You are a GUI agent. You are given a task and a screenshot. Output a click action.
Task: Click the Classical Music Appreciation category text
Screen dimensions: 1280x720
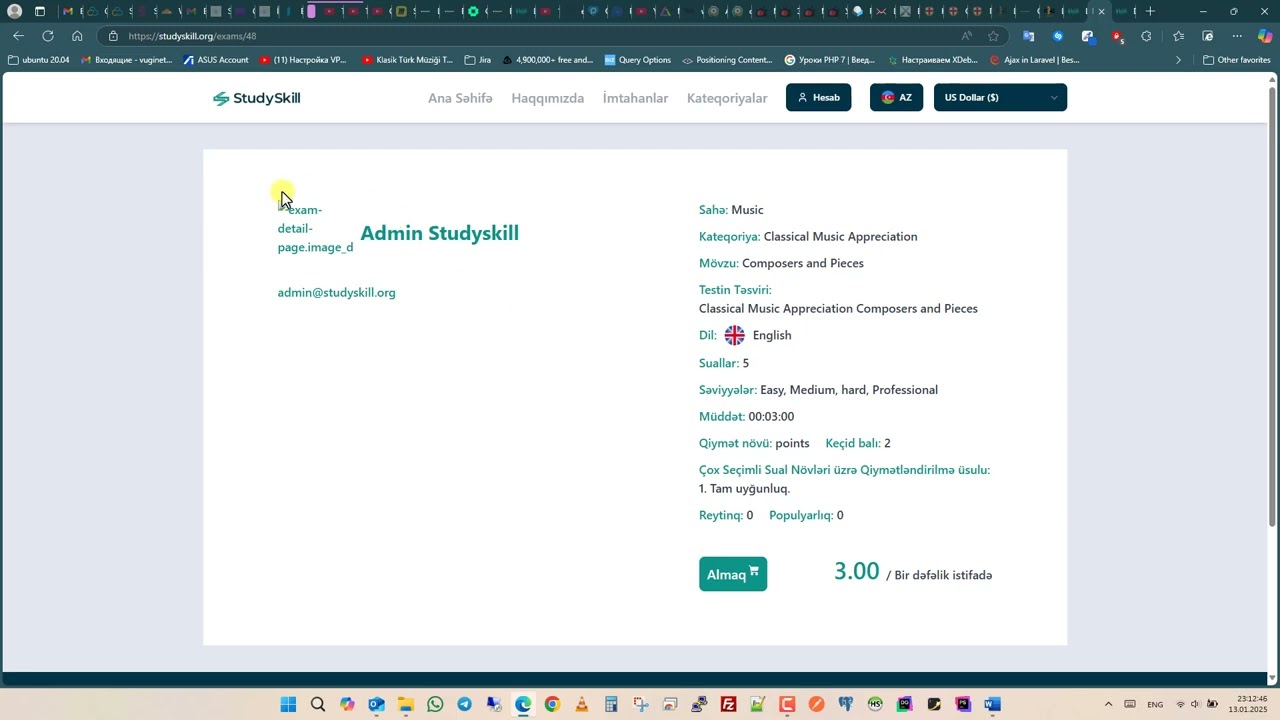(840, 236)
